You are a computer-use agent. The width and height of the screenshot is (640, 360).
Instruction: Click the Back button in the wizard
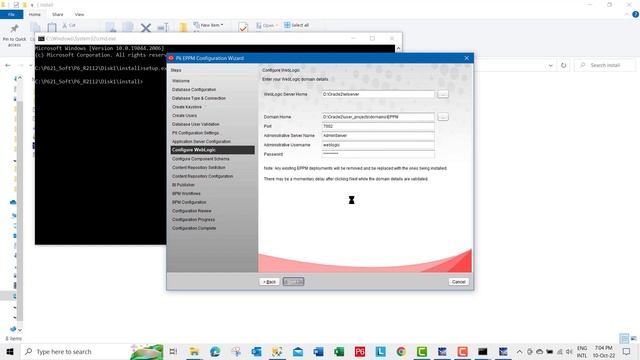(269, 282)
